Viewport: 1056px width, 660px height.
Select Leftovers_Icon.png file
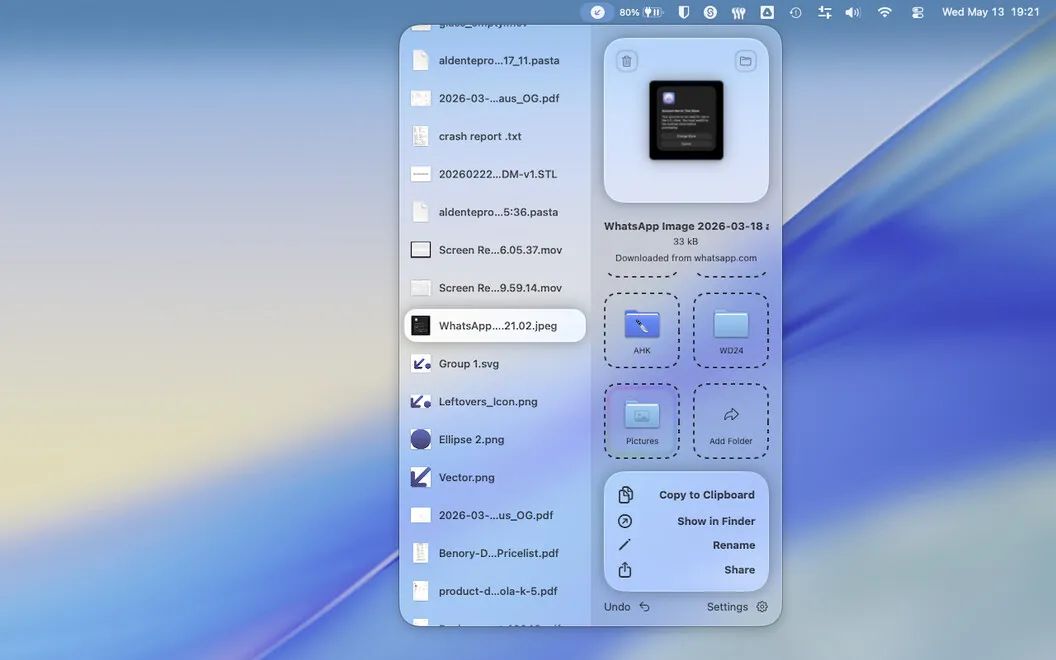coord(495,401)
